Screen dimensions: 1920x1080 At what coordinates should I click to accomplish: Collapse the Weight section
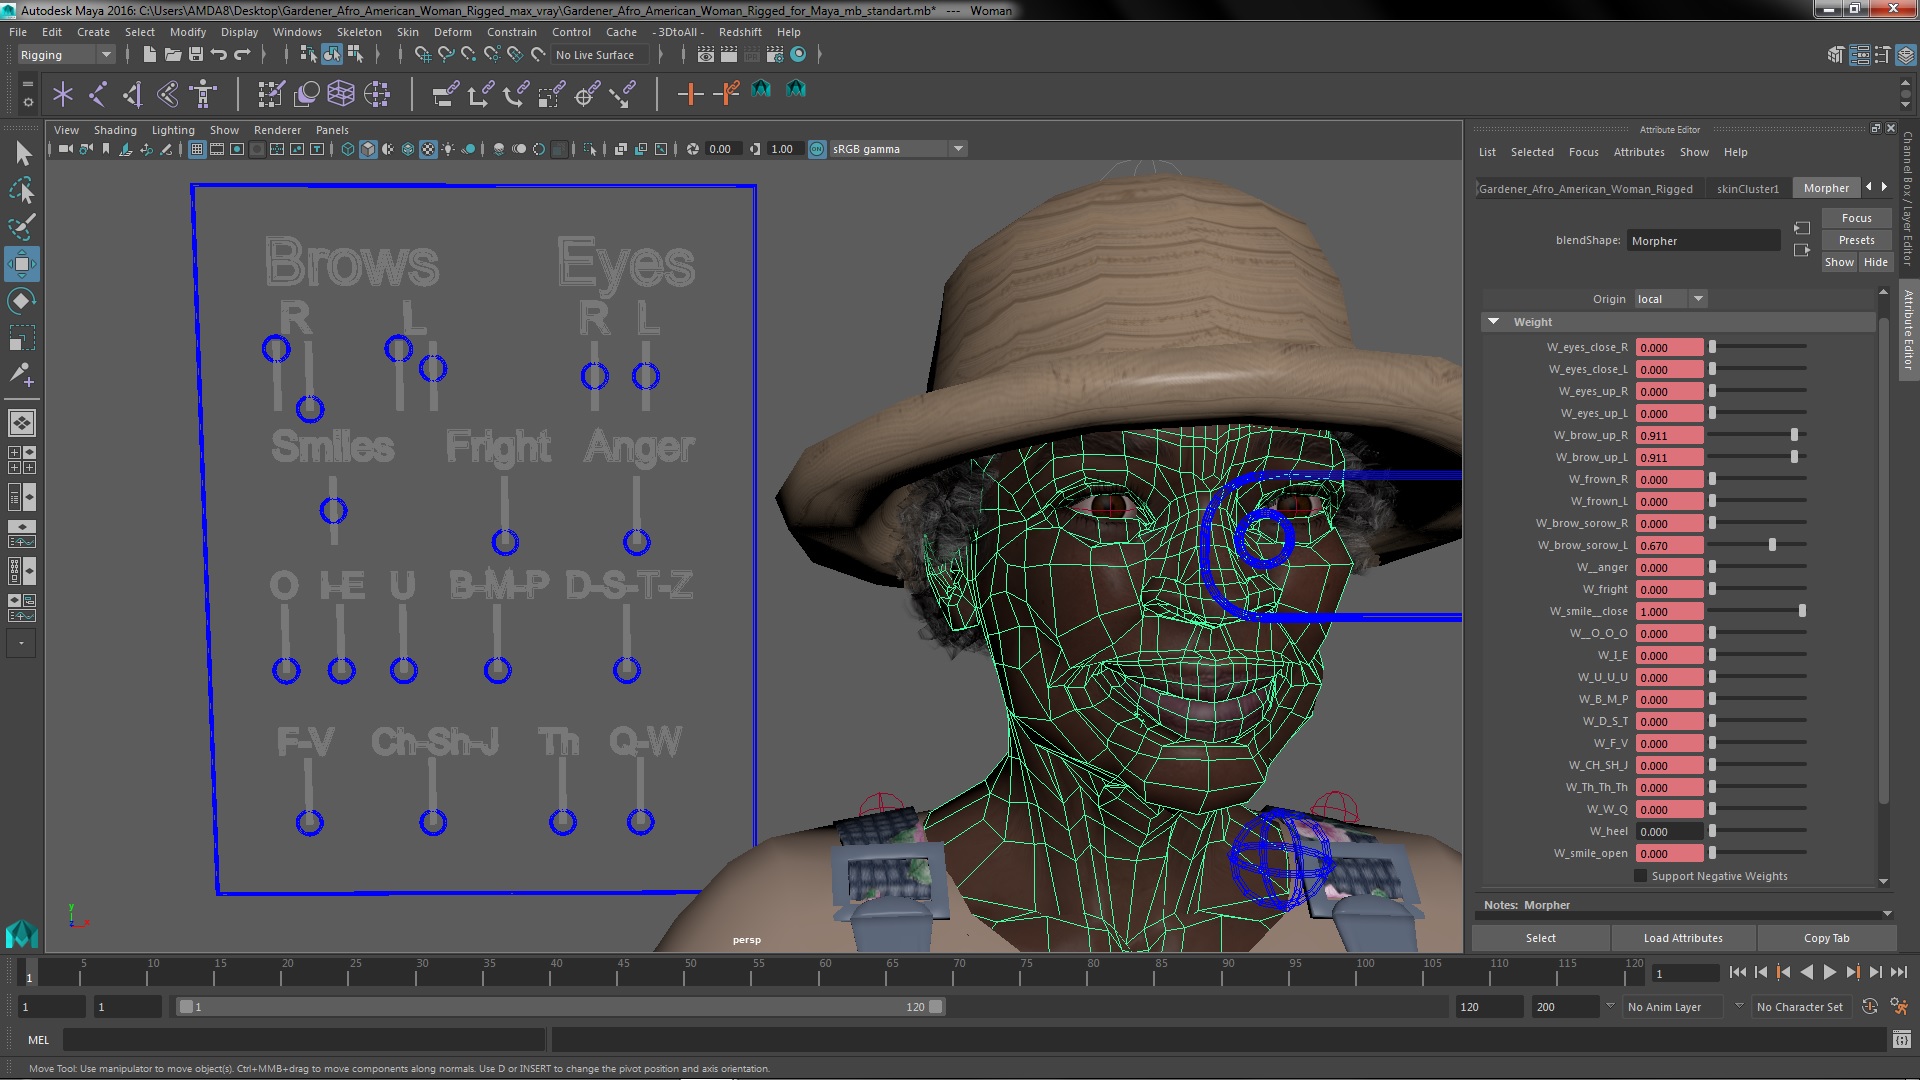[1494, 322]
